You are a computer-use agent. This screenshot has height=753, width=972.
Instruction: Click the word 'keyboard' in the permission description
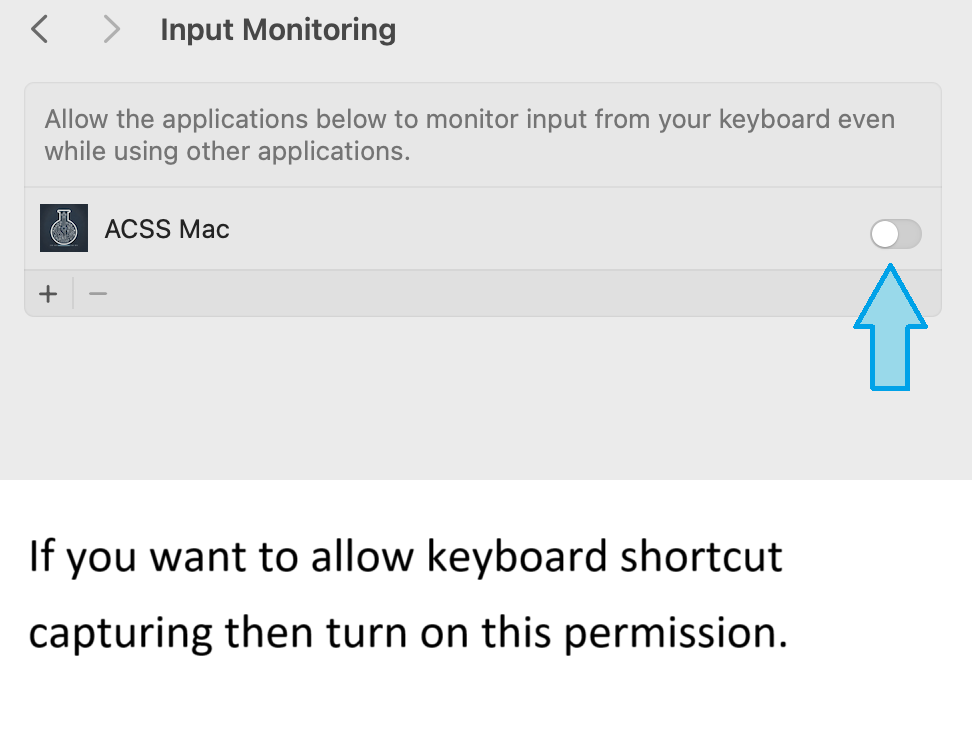point(774,119)
